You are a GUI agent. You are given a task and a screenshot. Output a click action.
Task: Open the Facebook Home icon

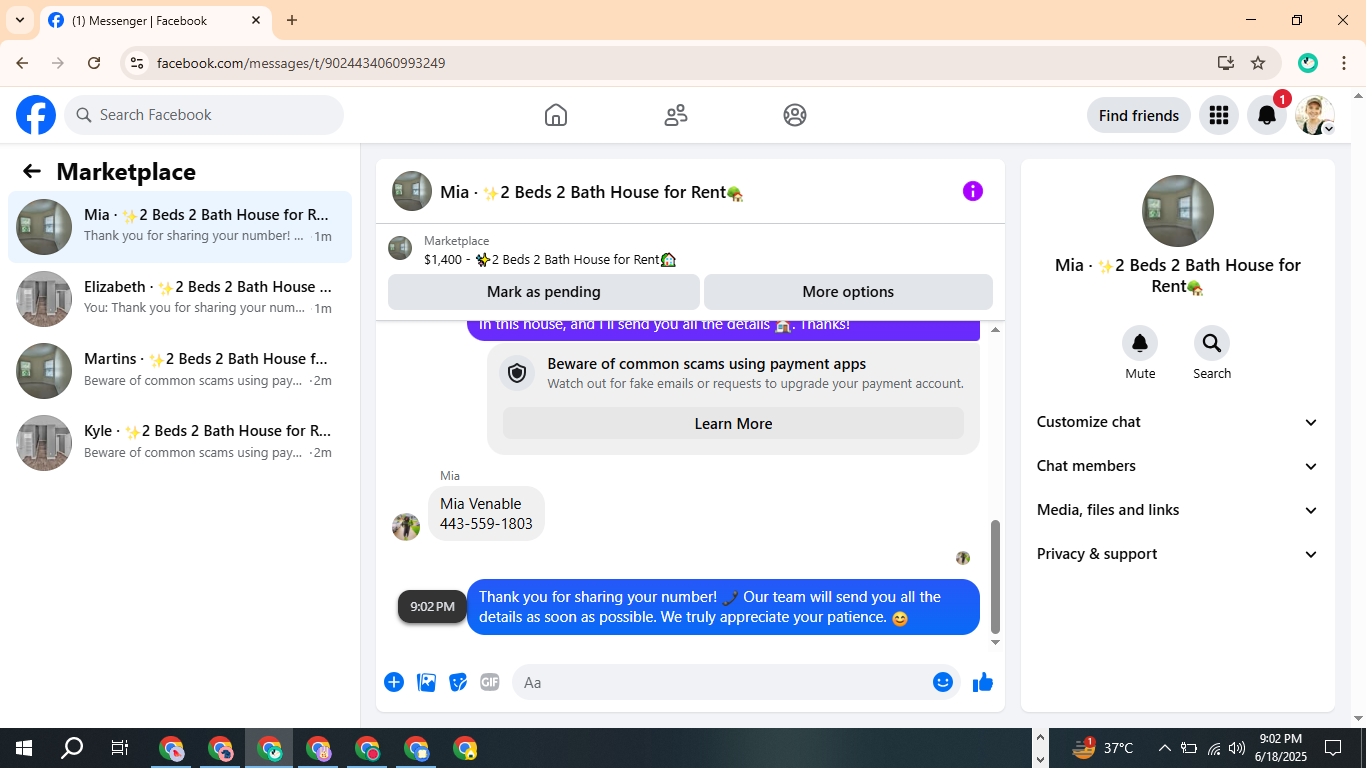[556, 115]
